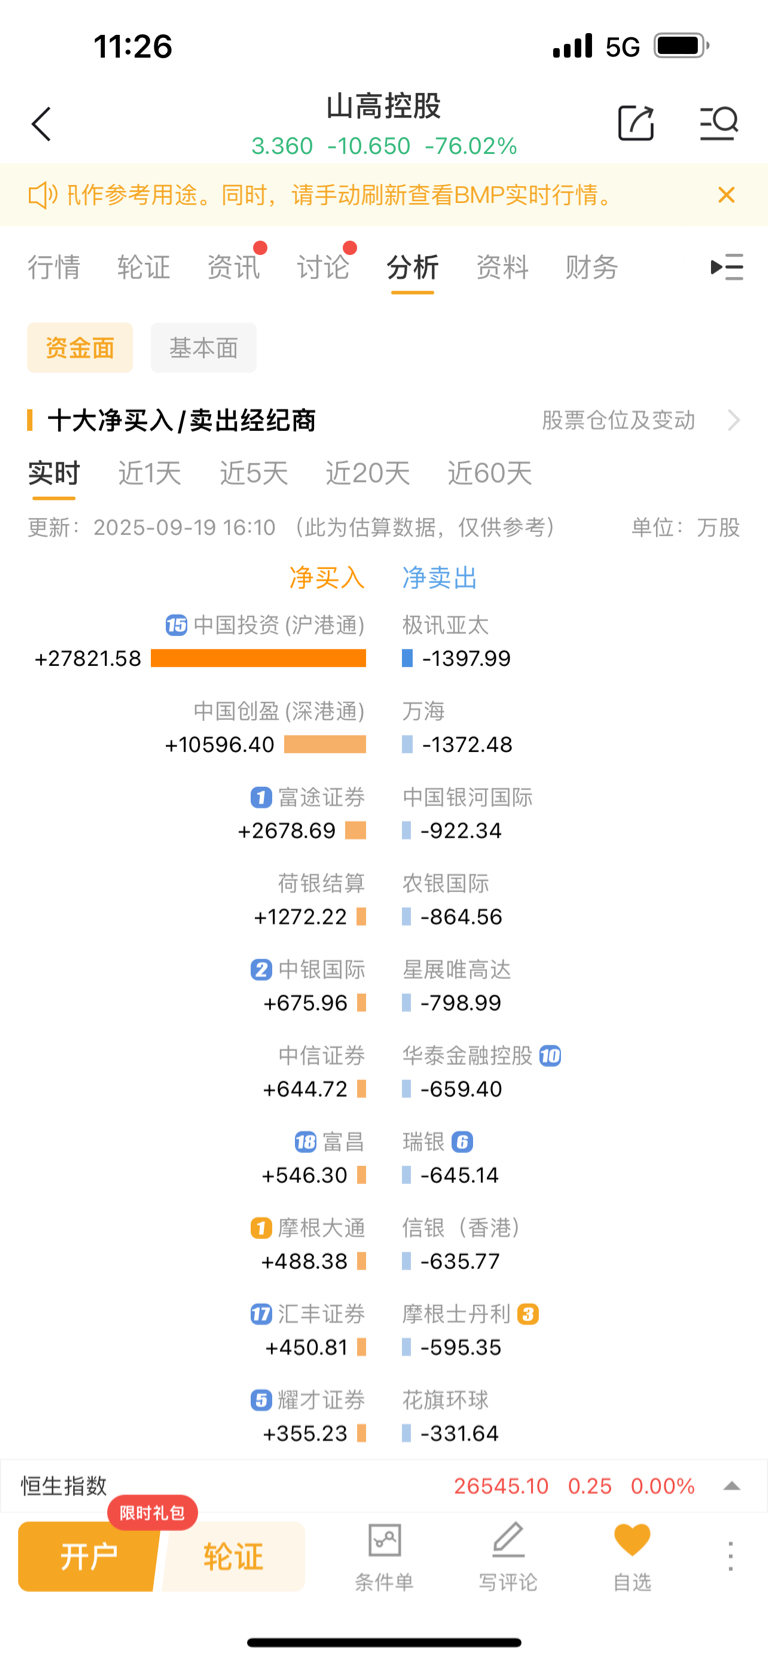Tap the 中国投资 net buy bar
768x1662 pixels.
coord(258,658)
